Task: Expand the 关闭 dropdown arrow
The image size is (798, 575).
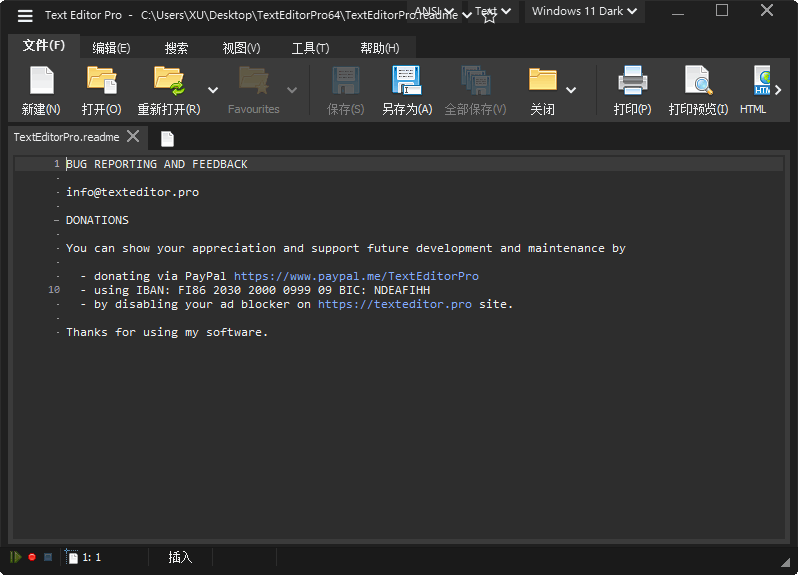Action: click(x=571, y=91)
